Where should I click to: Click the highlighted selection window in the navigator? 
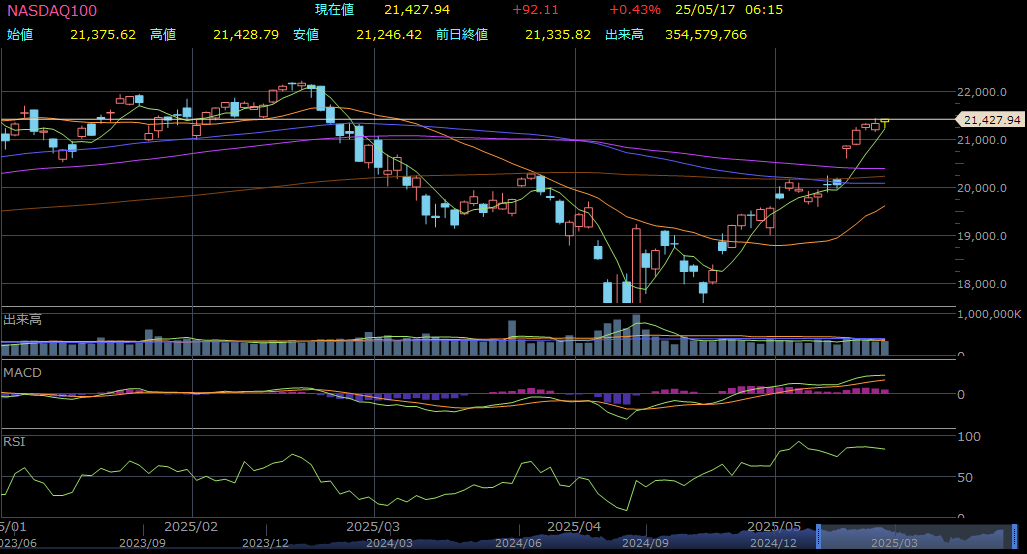coord(916,537)
